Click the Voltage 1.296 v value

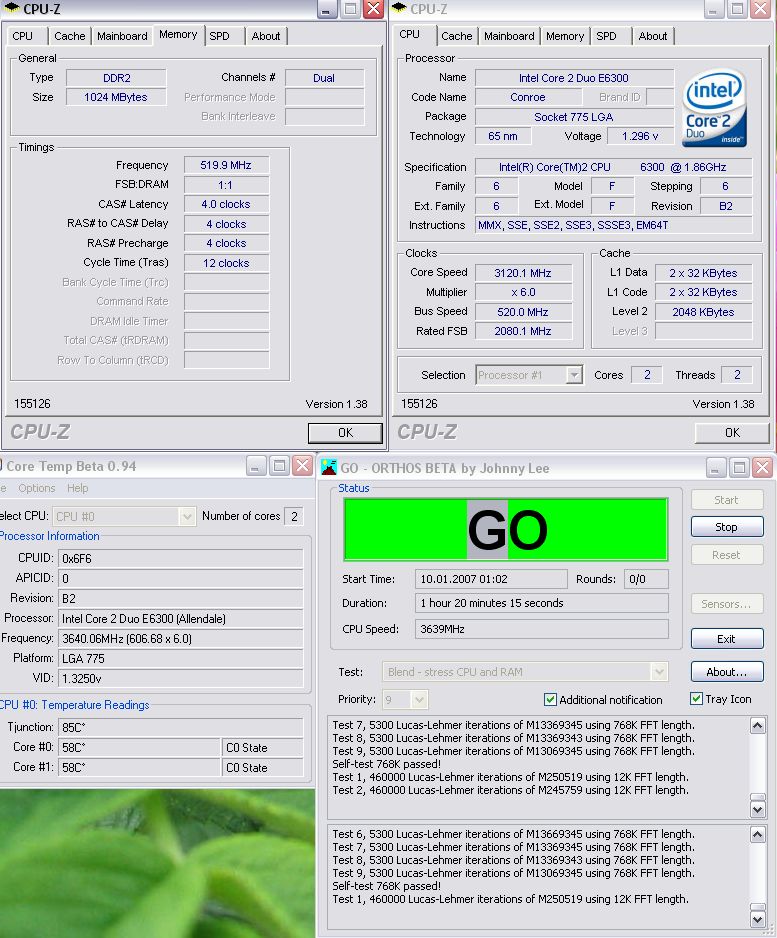[x=640, y=136]
